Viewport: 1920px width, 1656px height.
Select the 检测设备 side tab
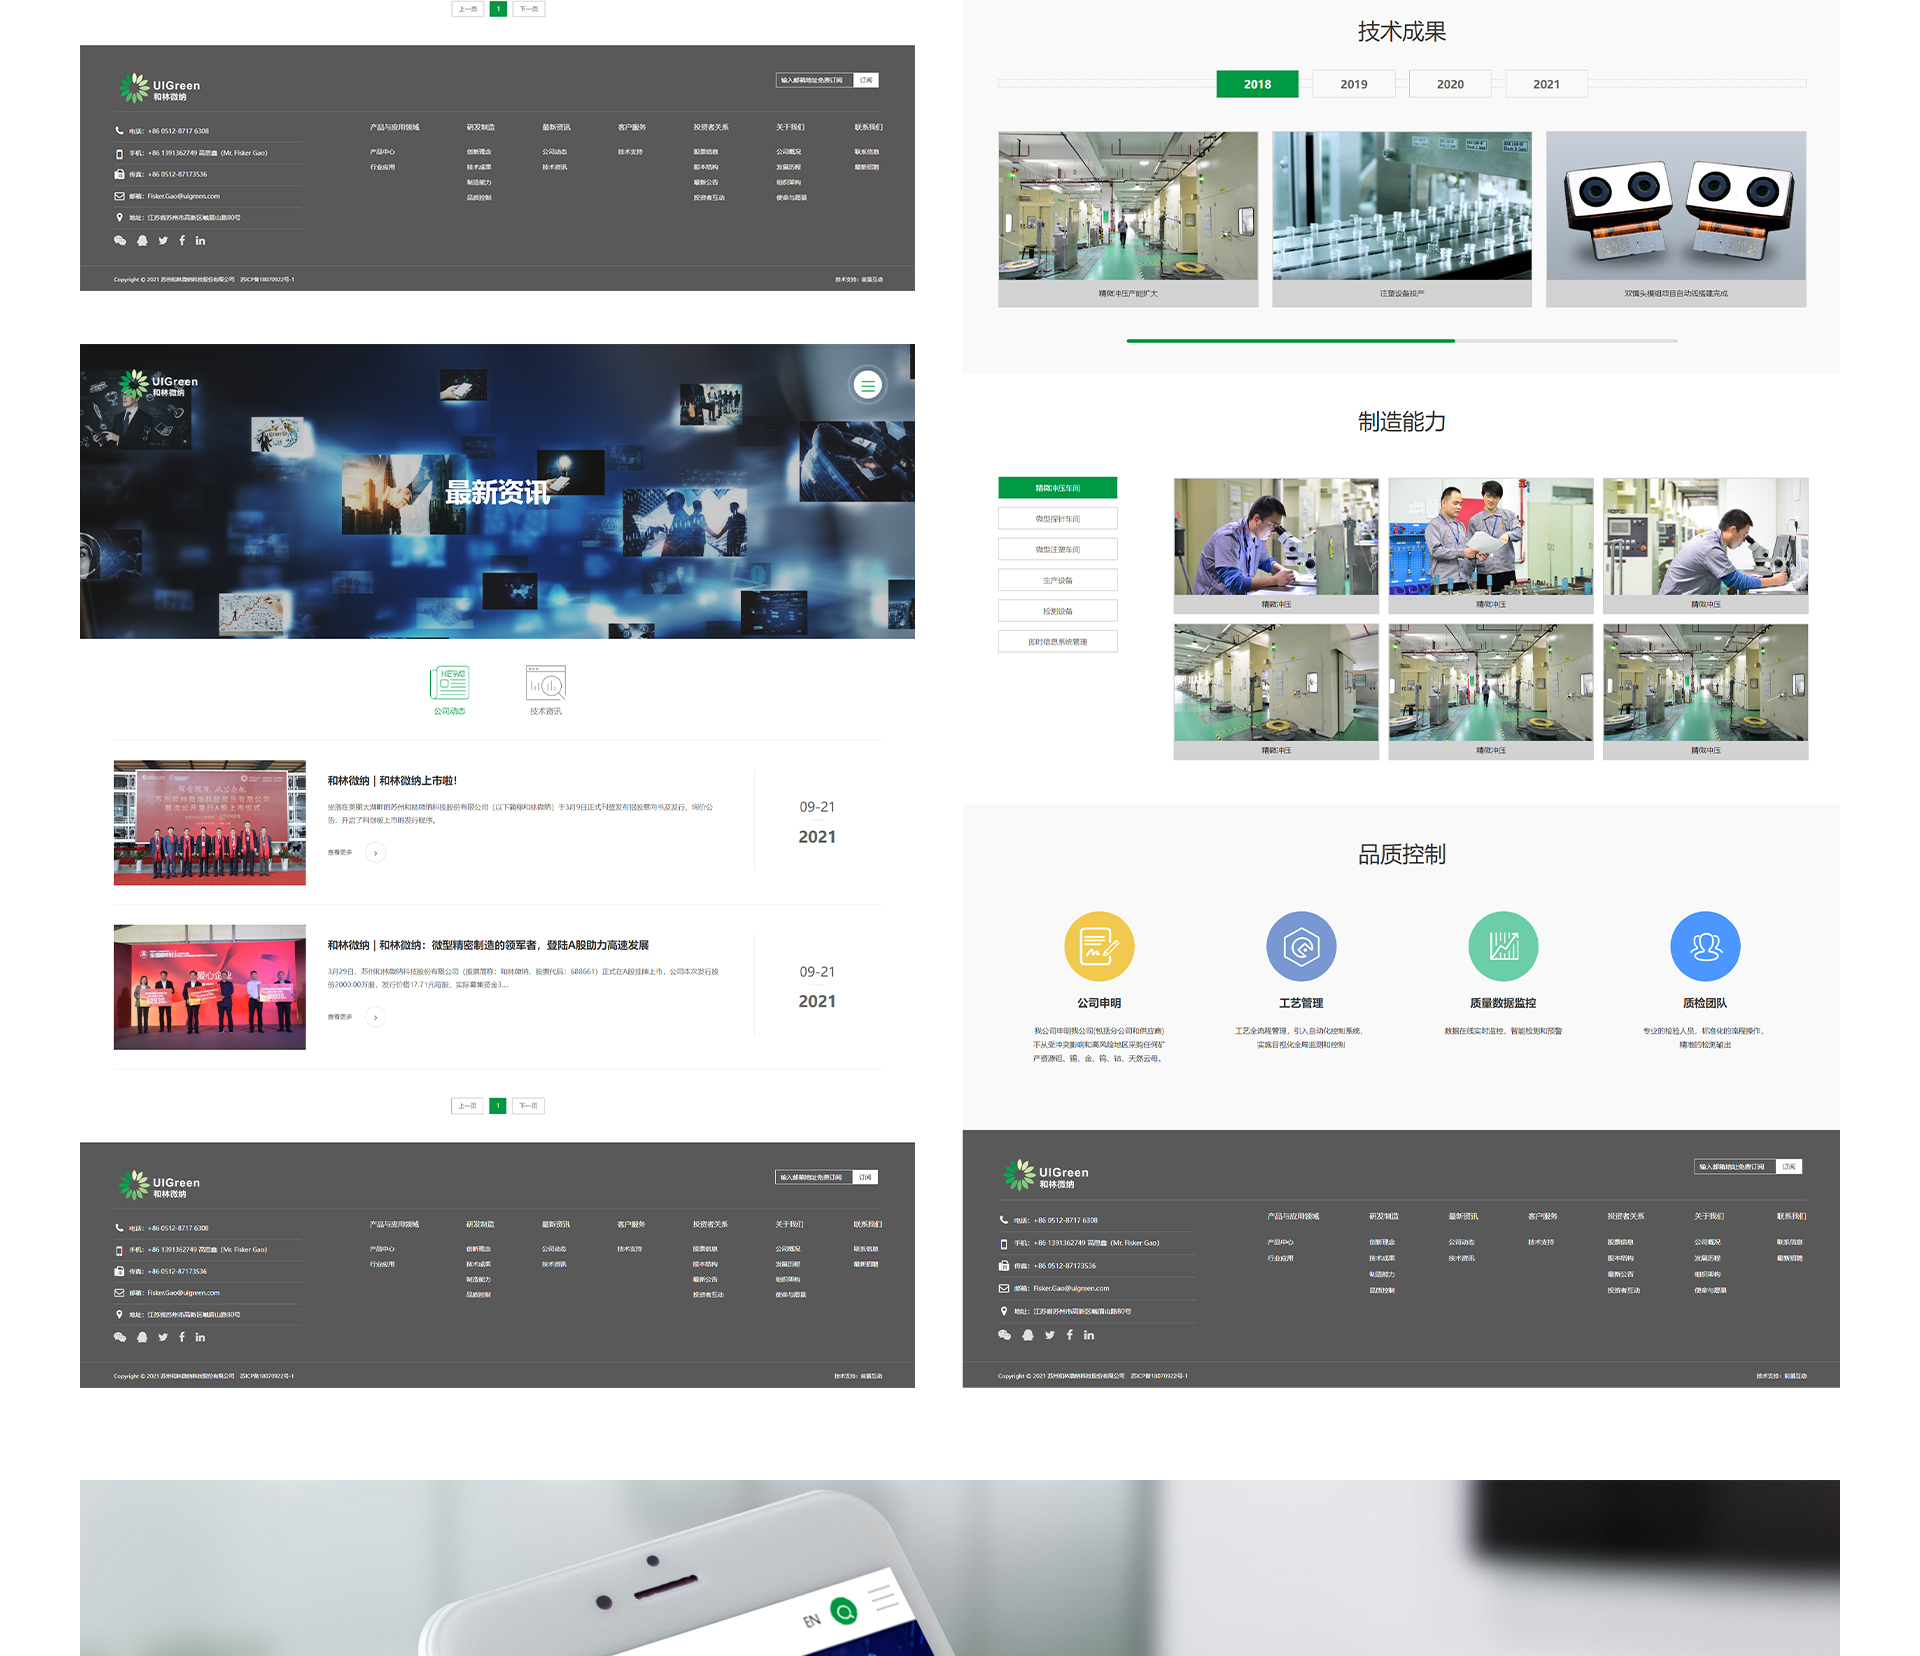(1057, 611)
